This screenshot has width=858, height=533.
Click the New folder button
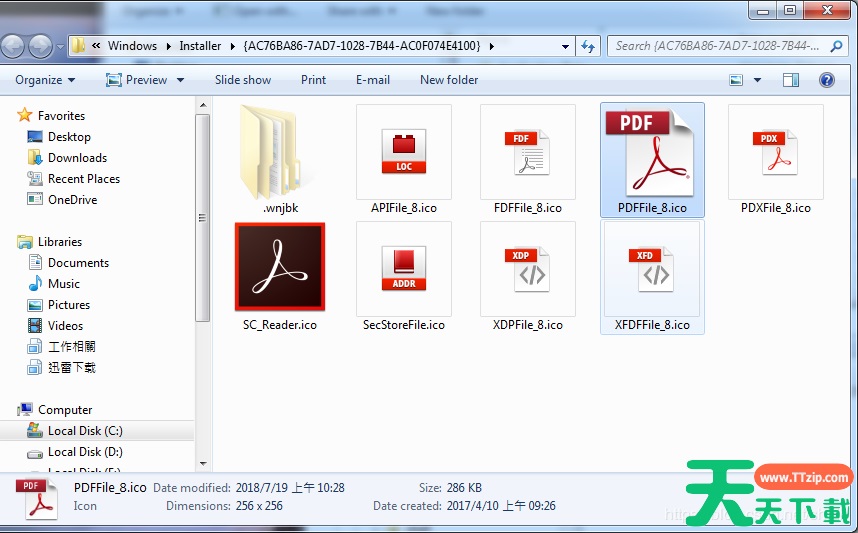coord(449,80)
